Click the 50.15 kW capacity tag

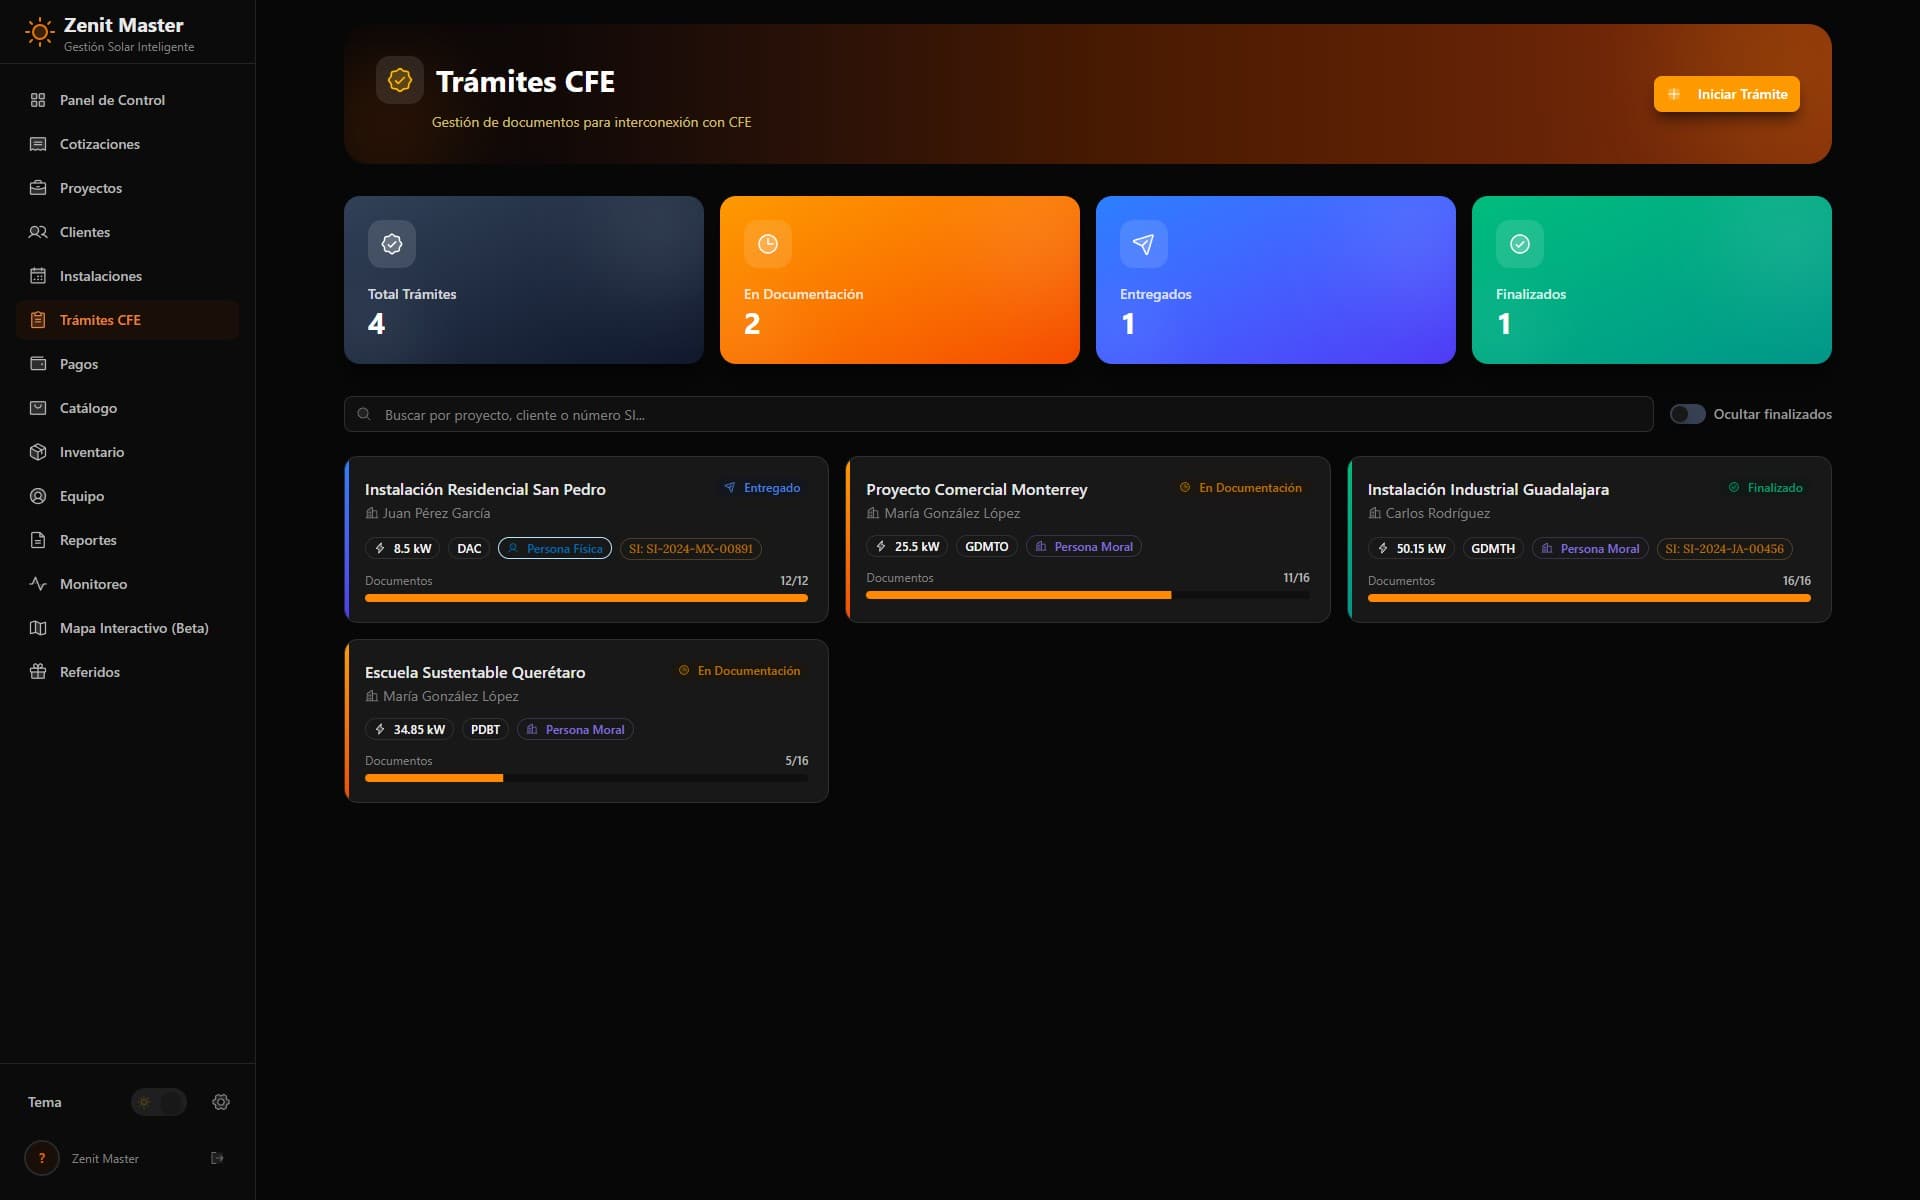(x=1411, y=548)
